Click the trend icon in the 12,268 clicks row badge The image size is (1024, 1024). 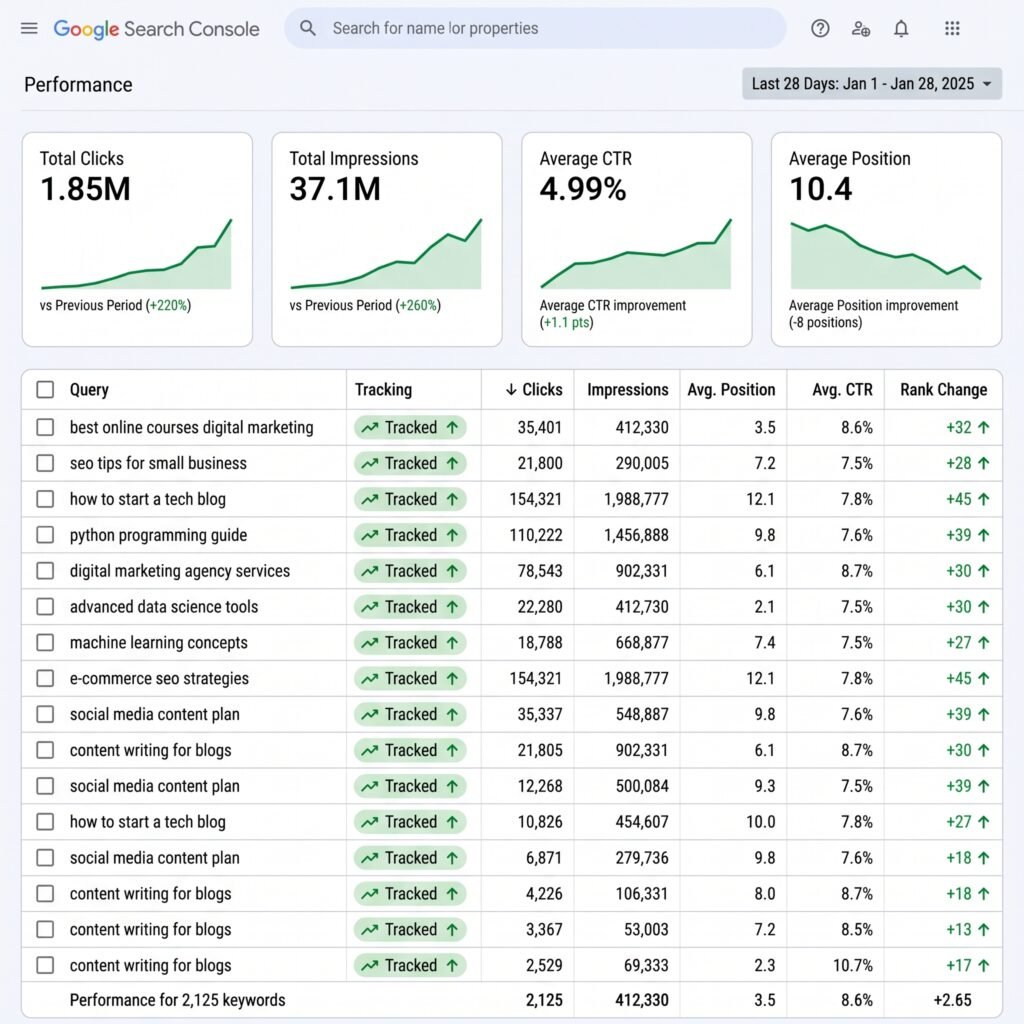(370, 786)
